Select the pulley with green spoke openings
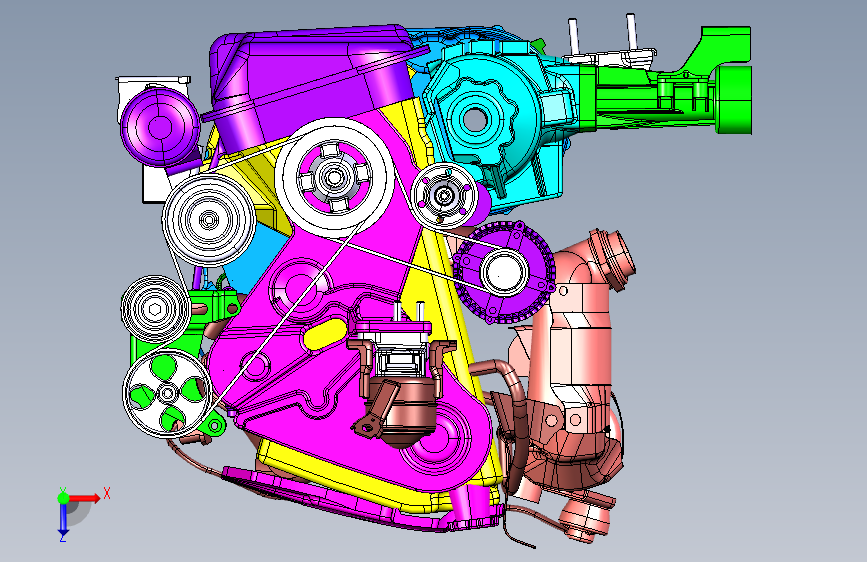Viewport: 867px width, 562px height. (167, 393)
